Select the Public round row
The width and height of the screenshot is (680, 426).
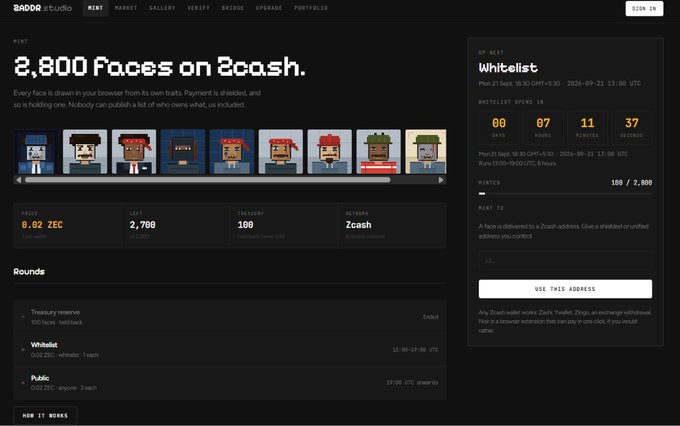tap(230, 383)
